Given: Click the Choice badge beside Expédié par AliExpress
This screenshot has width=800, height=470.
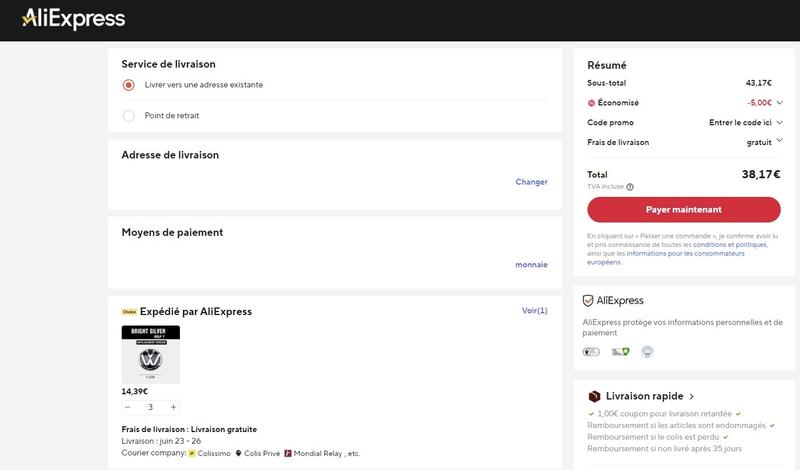Looking at the screenshot, I should click(x=129, y=312).
